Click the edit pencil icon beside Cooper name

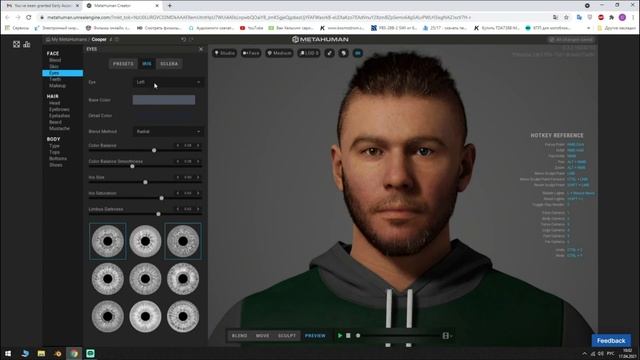111,40
